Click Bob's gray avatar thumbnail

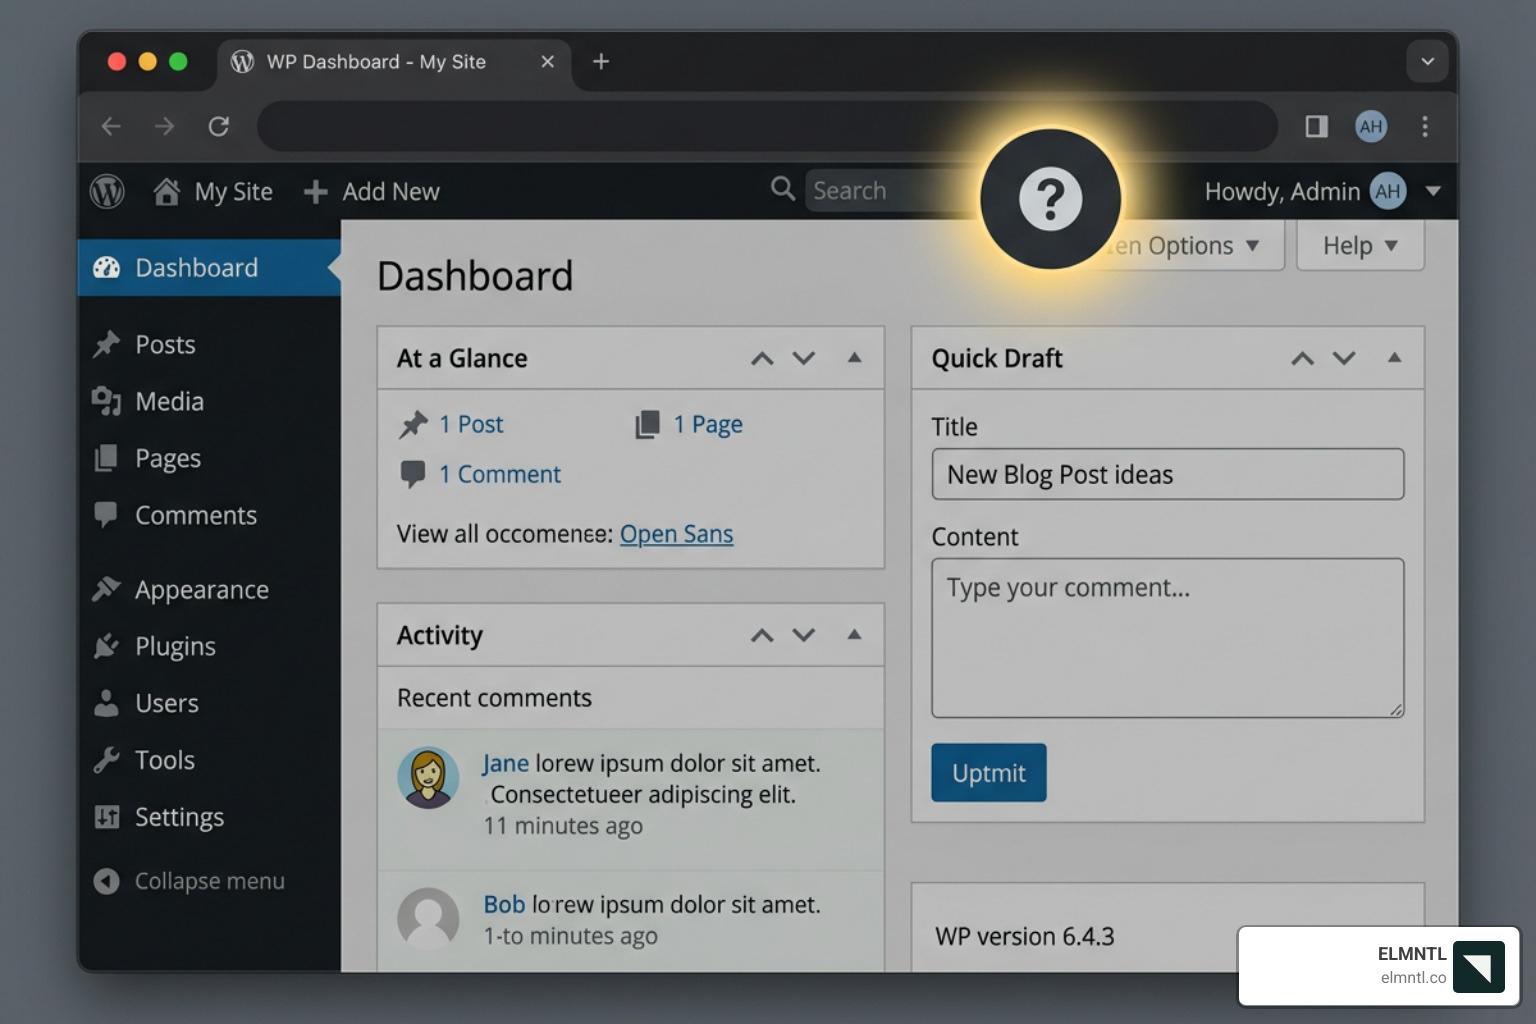(428, 918)
